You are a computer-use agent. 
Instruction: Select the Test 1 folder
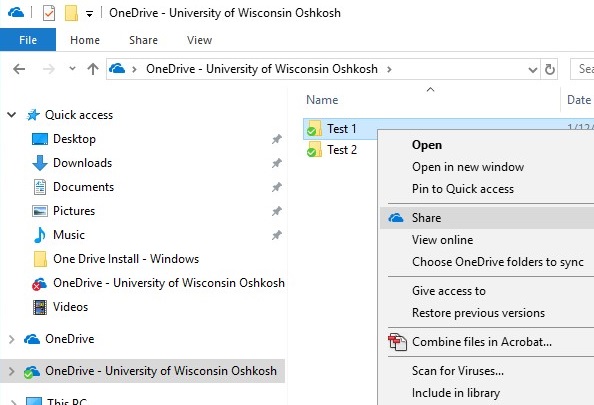point(341,129)
